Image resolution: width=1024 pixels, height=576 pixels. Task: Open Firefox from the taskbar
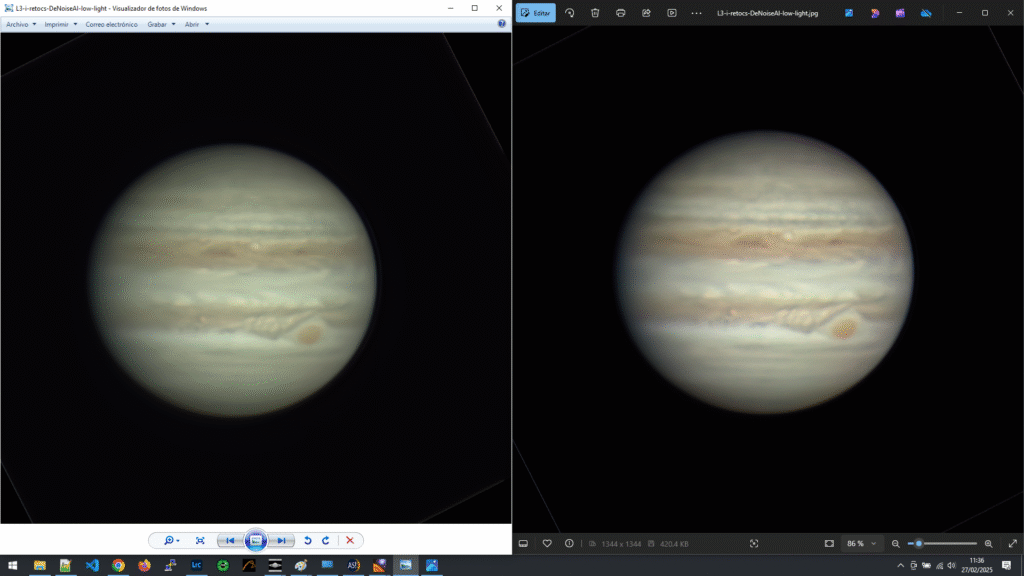pos(144,566)
